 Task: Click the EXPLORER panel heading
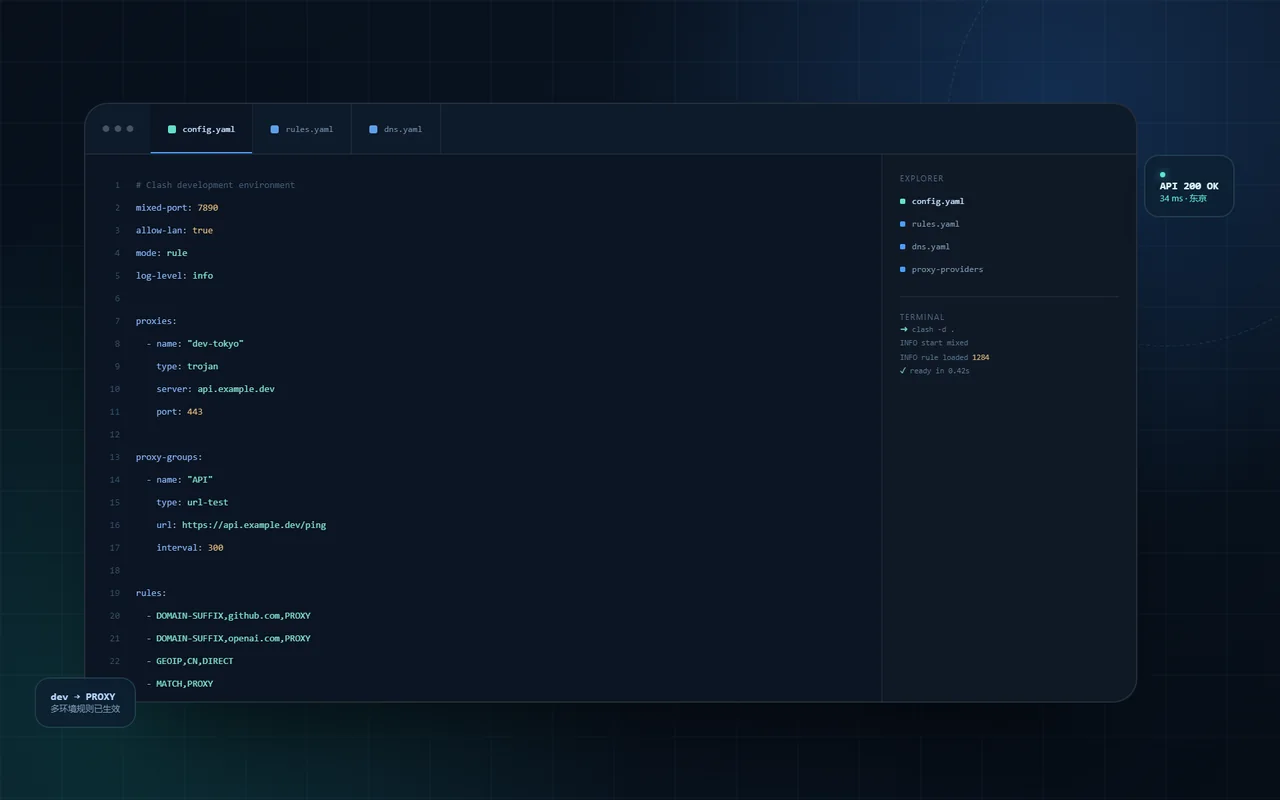click(x=921, y=179)
